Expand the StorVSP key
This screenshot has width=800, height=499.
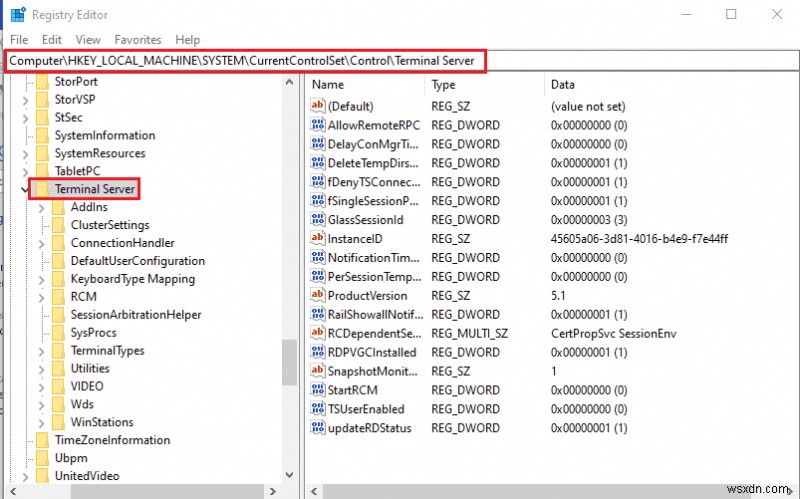pyautogui.click(x=26, y=101)
